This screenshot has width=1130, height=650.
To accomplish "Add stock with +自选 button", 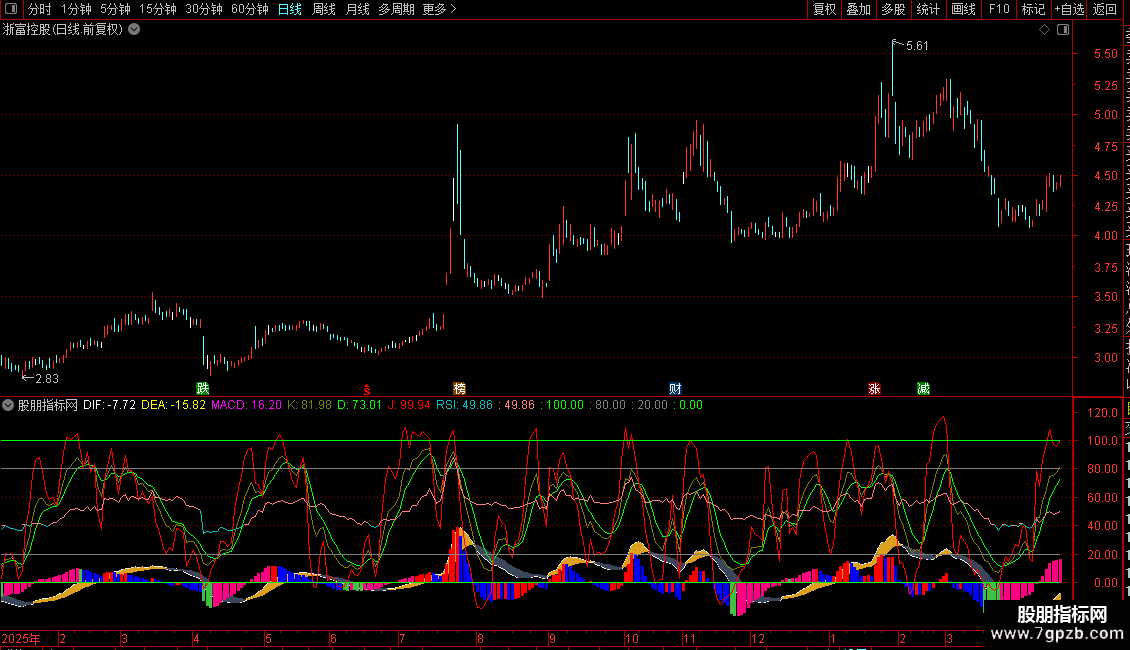I will [1068, 9].
